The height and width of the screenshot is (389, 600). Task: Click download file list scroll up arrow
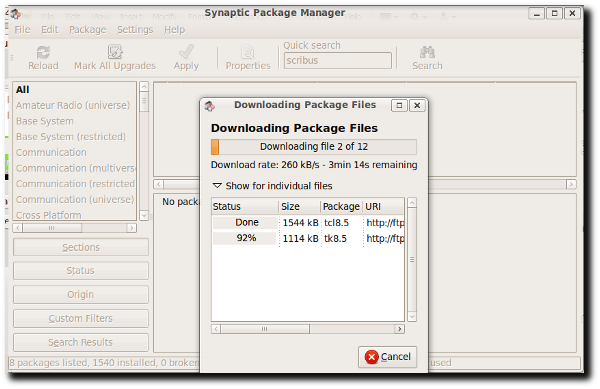(x=412, y=203)
